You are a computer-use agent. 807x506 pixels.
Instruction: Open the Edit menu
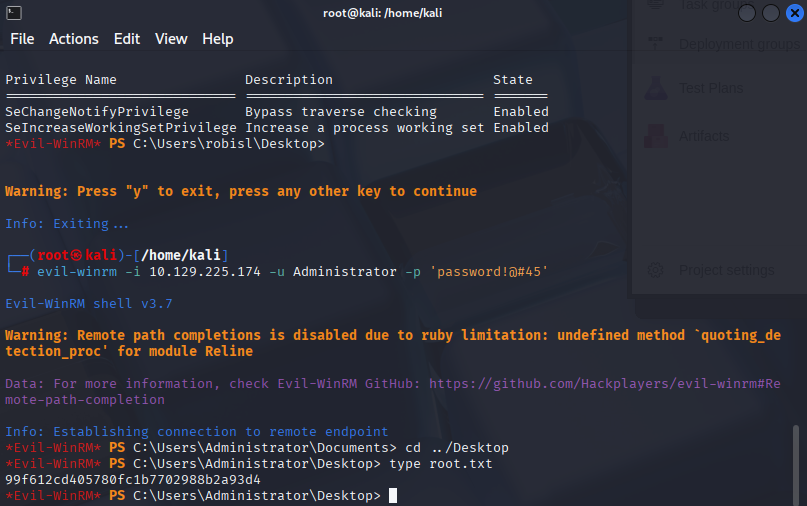point(127,39)
